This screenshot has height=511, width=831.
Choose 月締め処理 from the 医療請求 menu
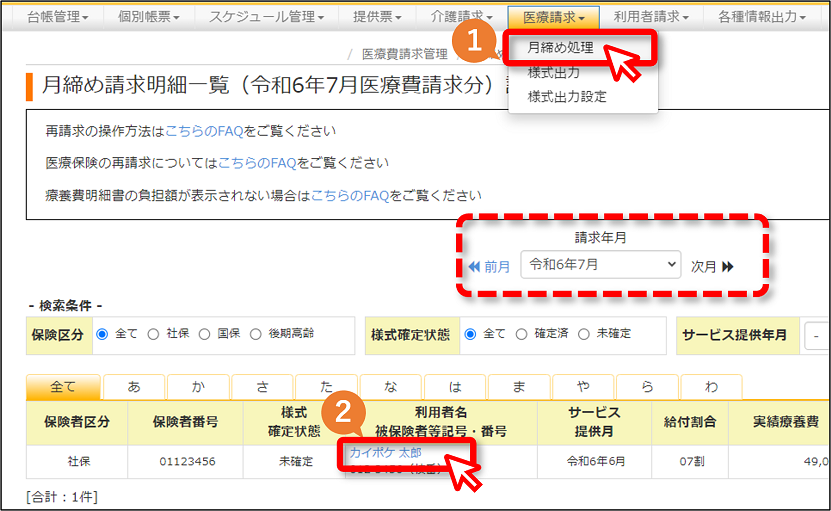(x=561, y=48)
